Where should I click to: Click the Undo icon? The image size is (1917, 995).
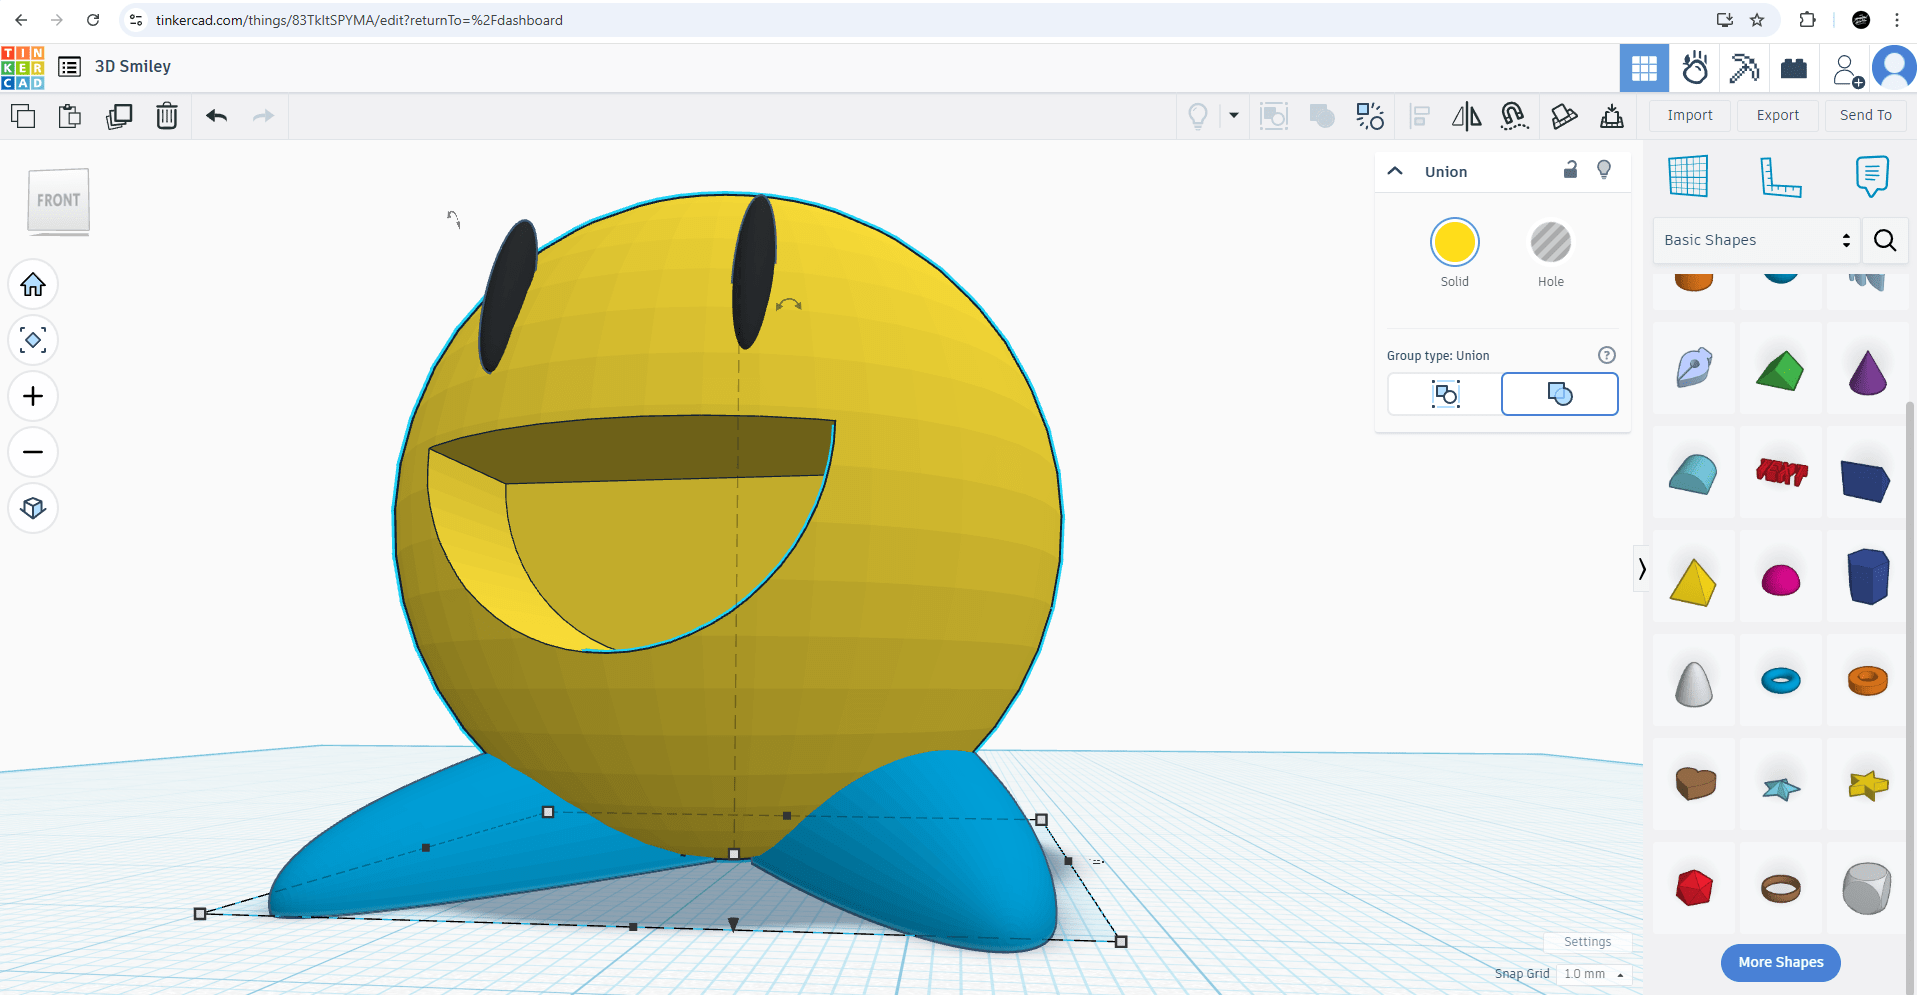[x=216, y=116]
